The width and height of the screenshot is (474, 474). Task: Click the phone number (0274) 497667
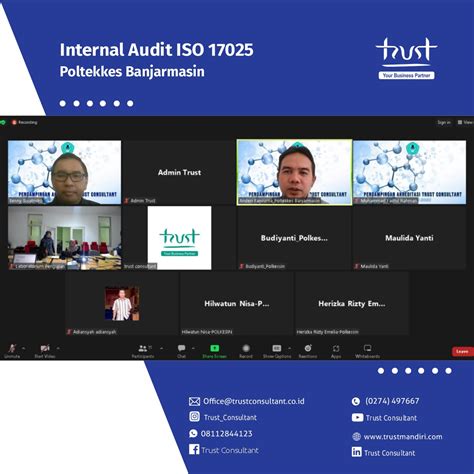point(392,401)
